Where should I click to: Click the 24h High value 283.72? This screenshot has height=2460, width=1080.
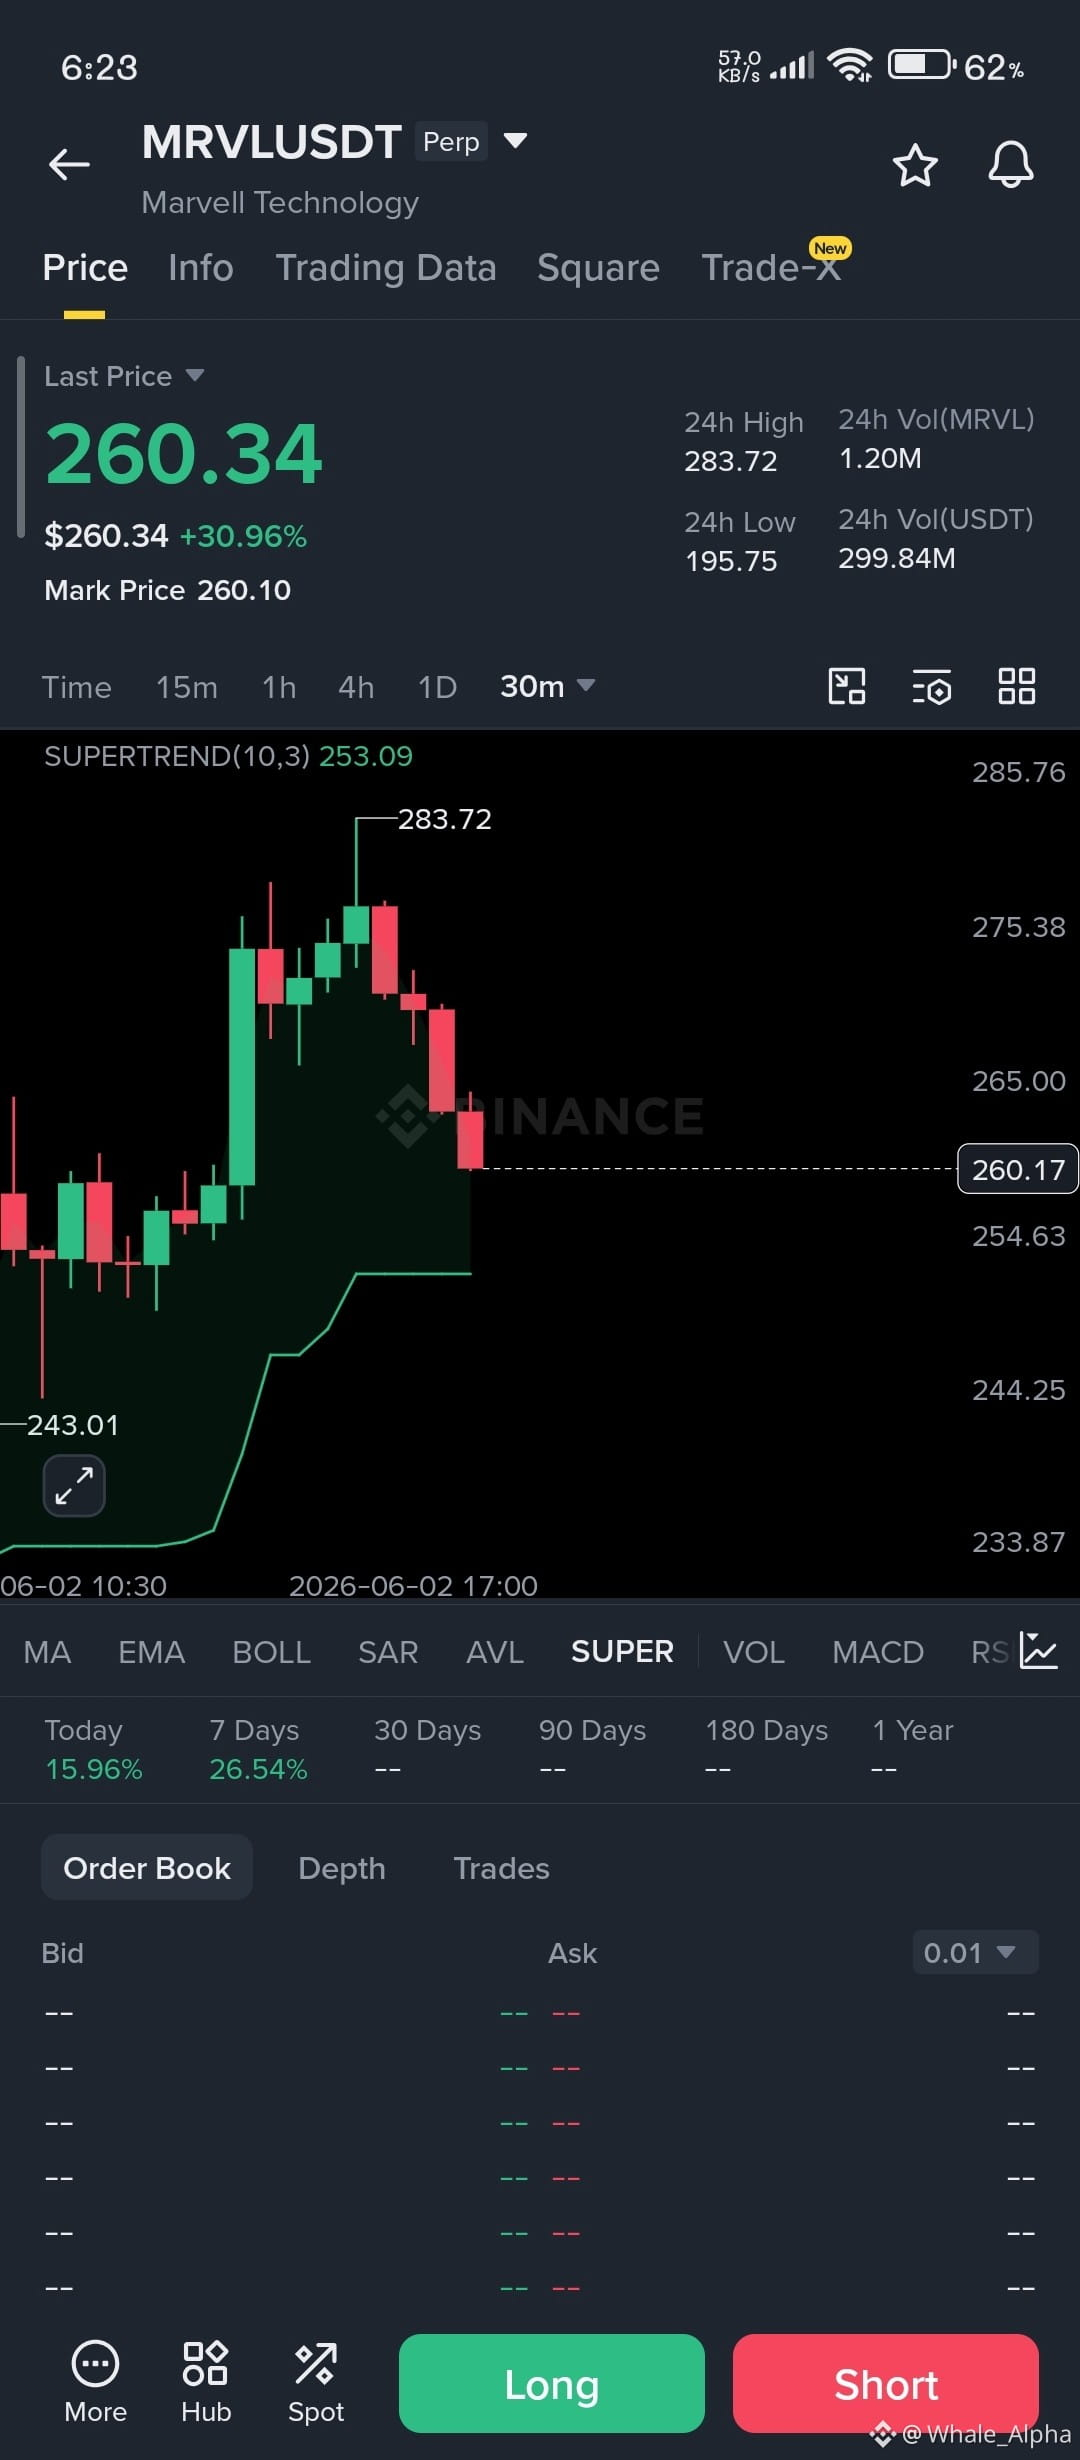tap(731, 461)
